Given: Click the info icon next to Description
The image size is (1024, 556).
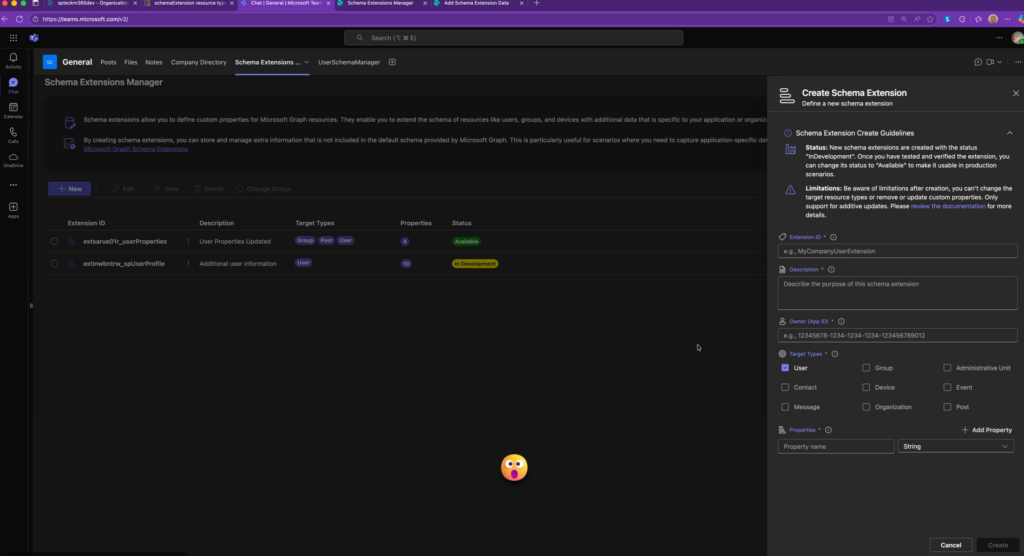Looking at the screenshot, I should point(831,269).
